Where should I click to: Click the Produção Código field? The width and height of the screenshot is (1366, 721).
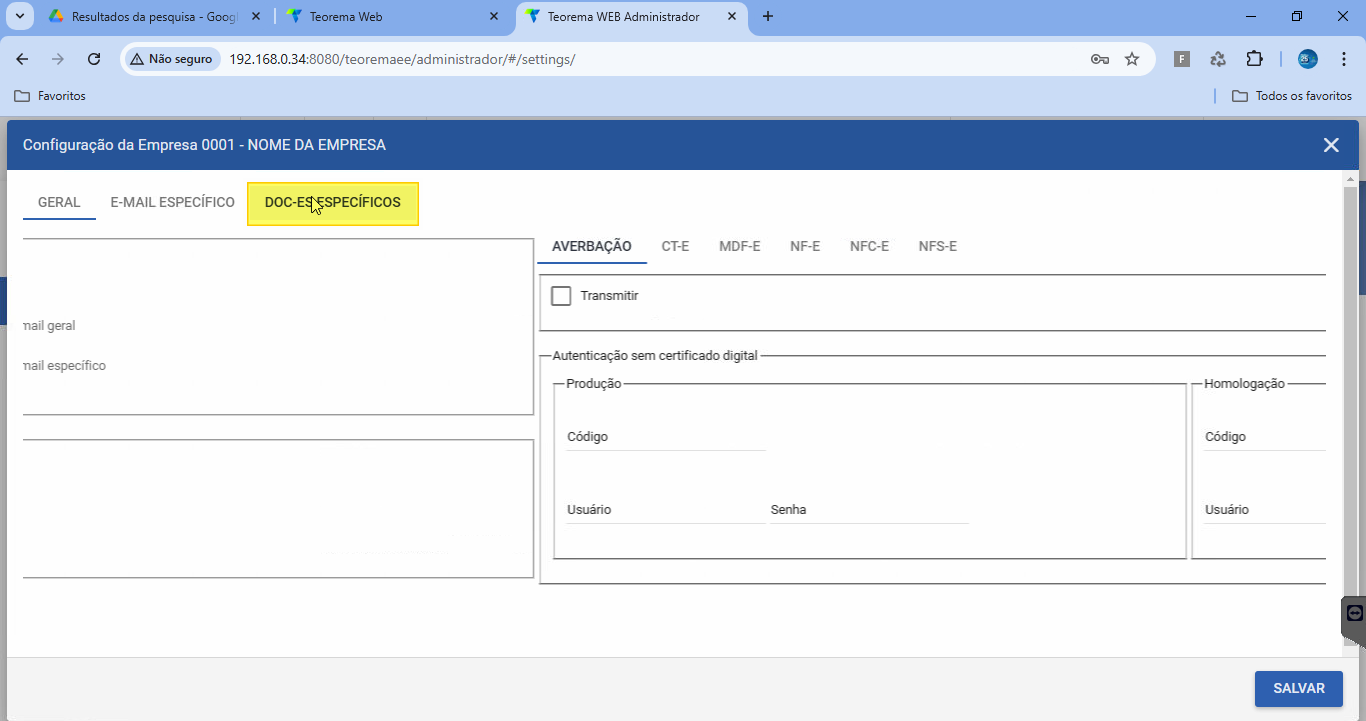[665, 437]
